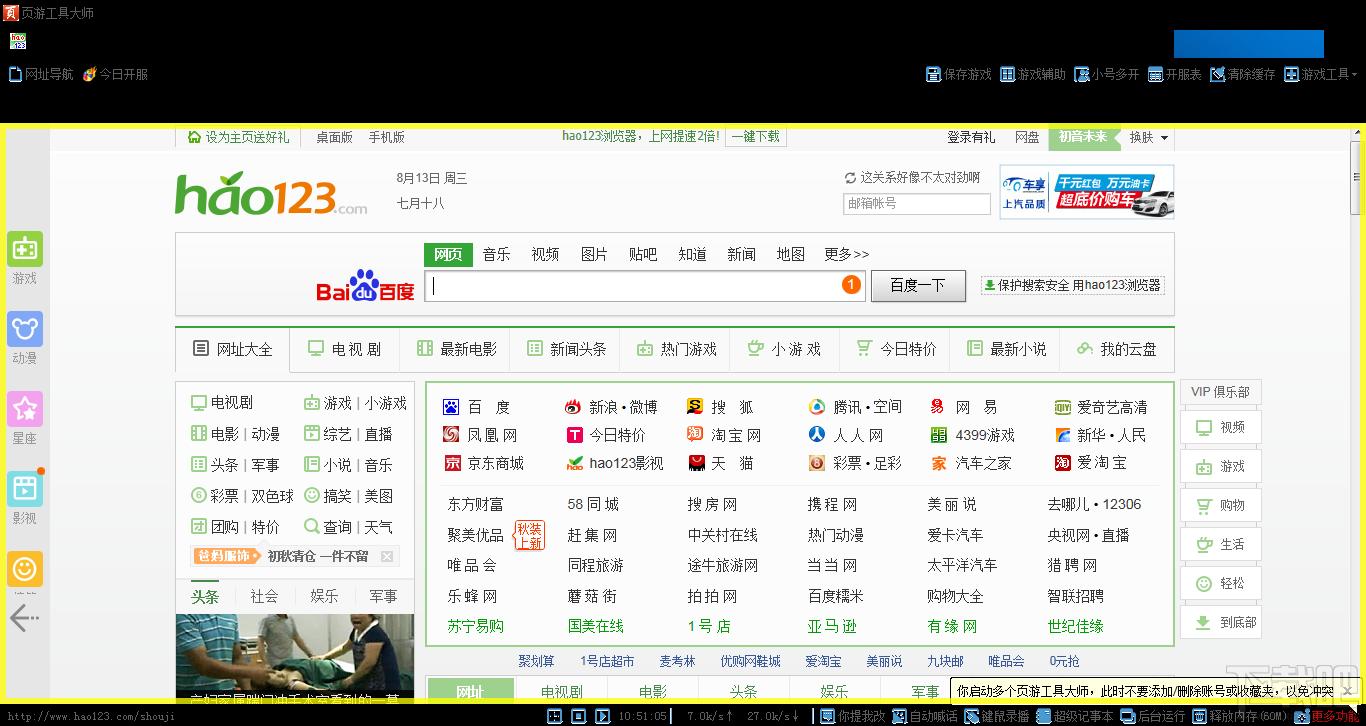The width and height of the screenshot is (1366, 726).
Task: Click the orange 1 badge in search box
Action: (x=851, y=285)
